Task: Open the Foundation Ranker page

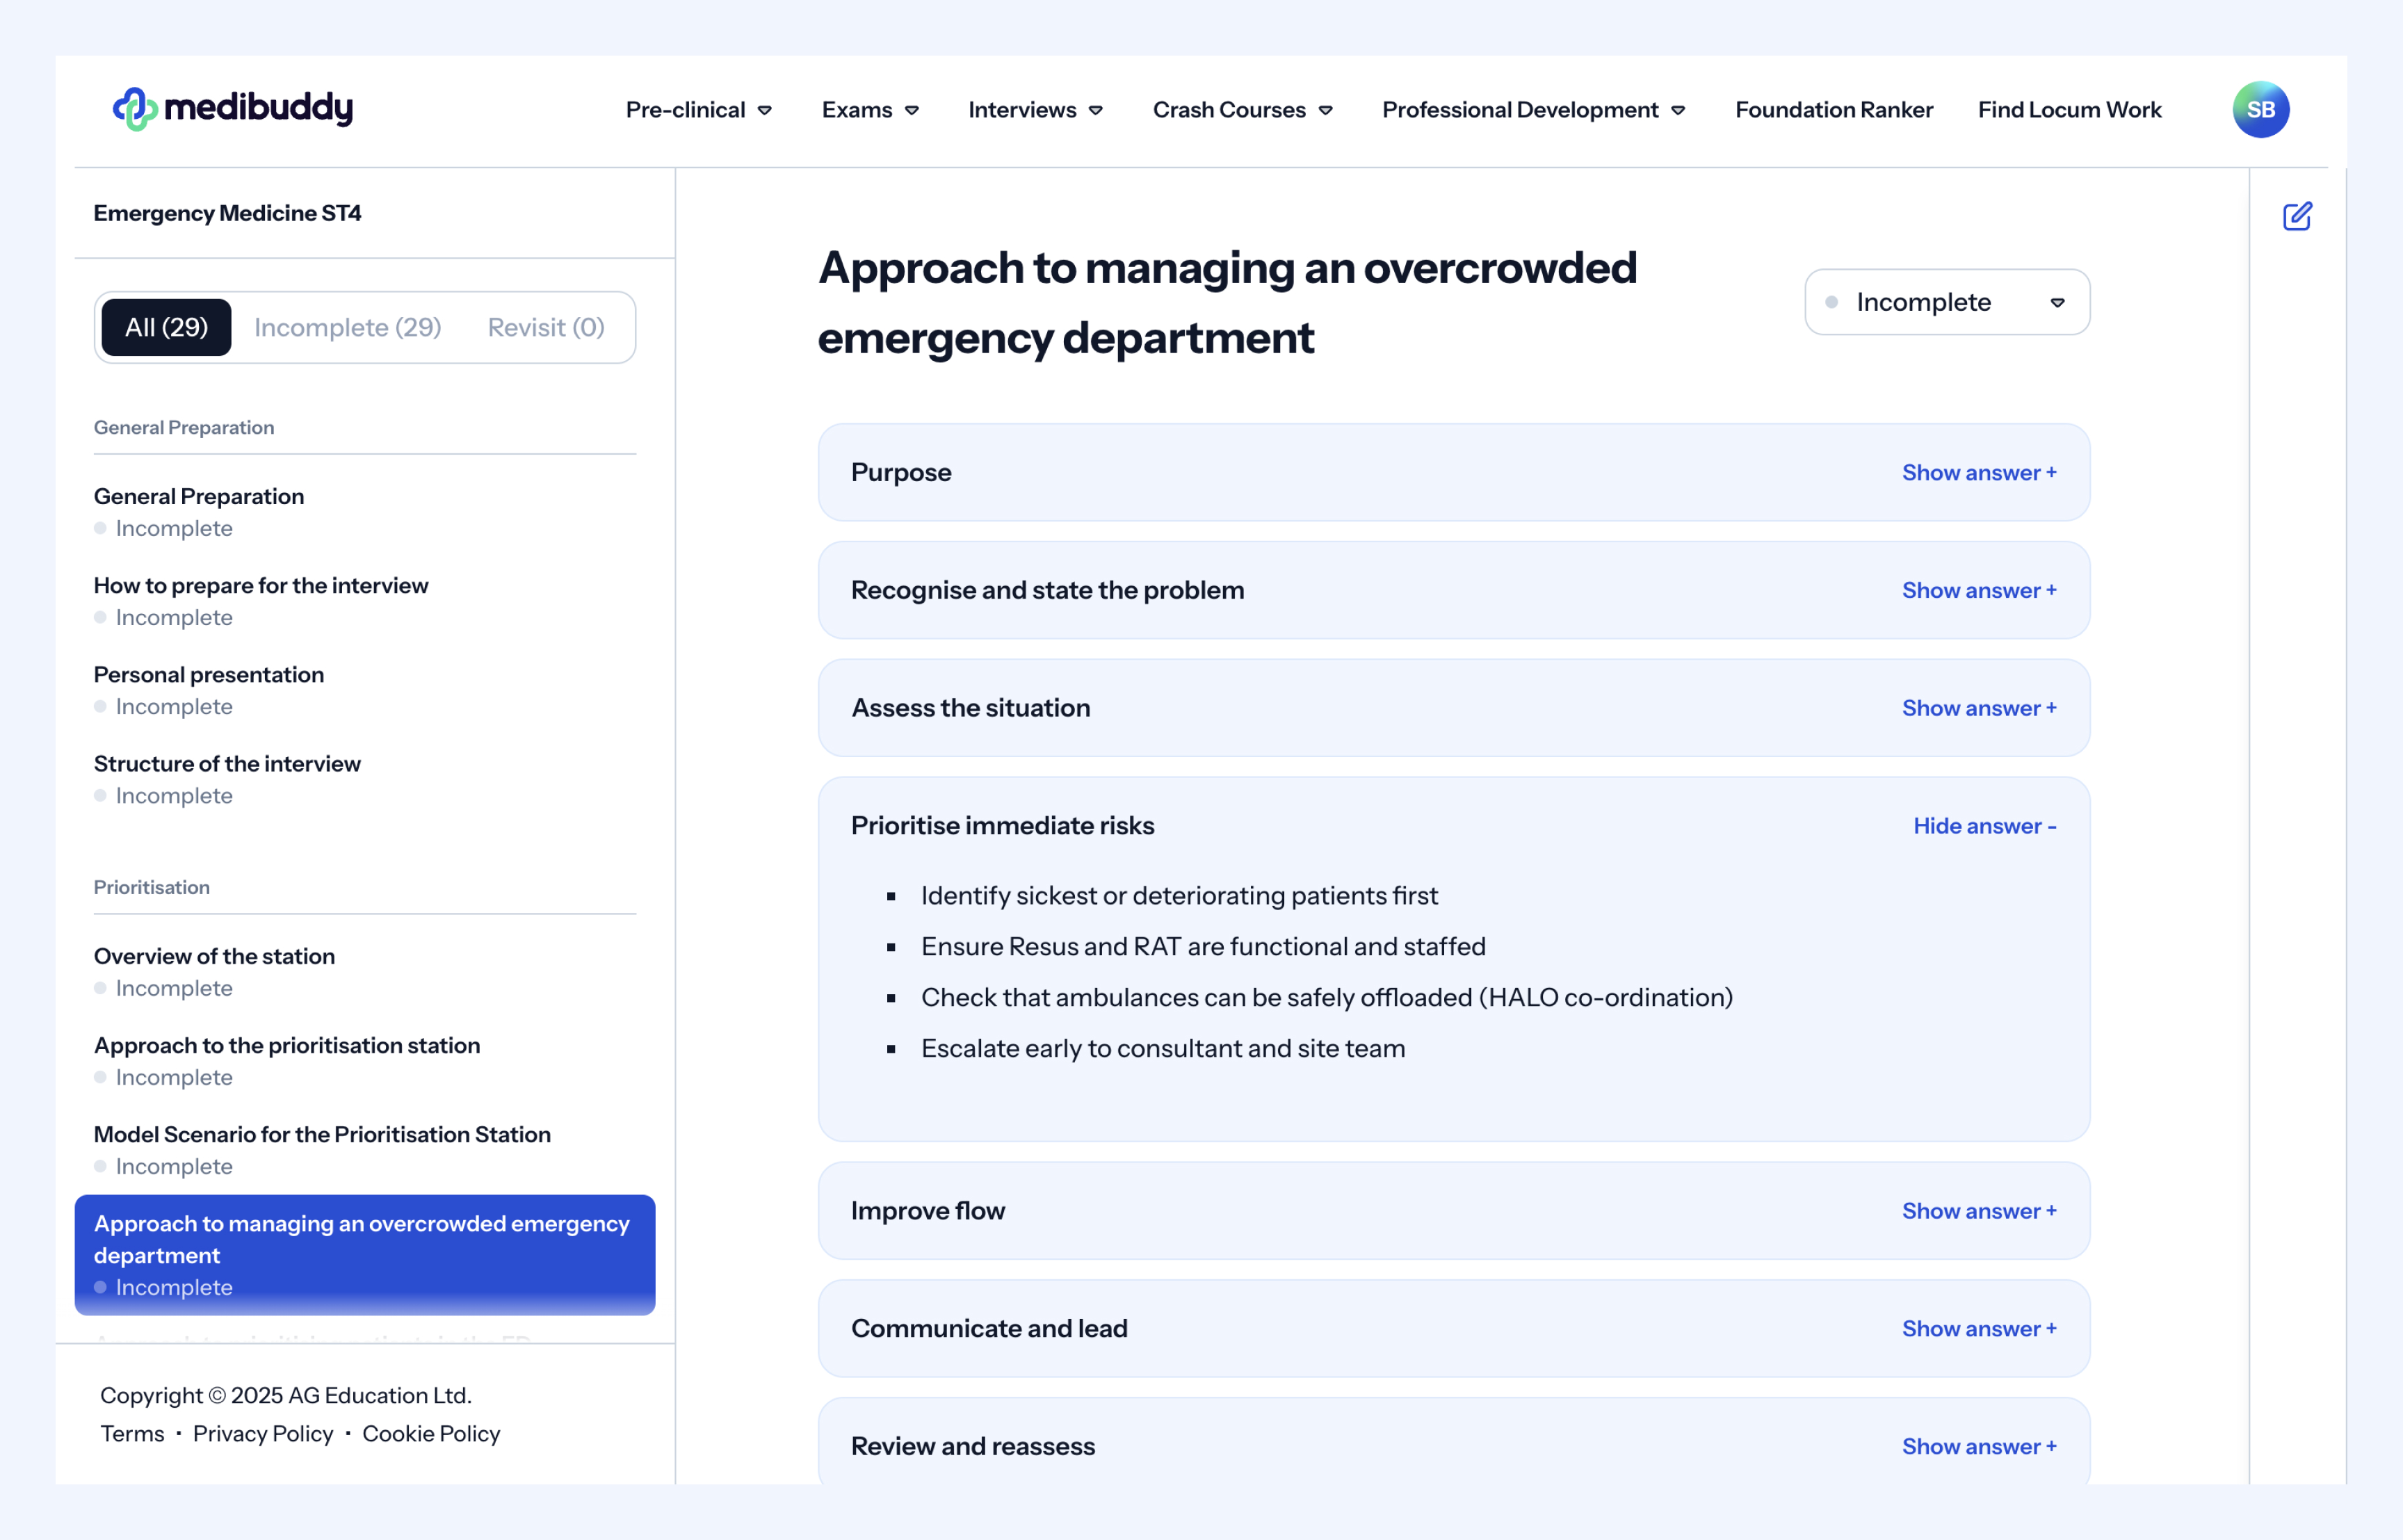Action: [1833, 110]
